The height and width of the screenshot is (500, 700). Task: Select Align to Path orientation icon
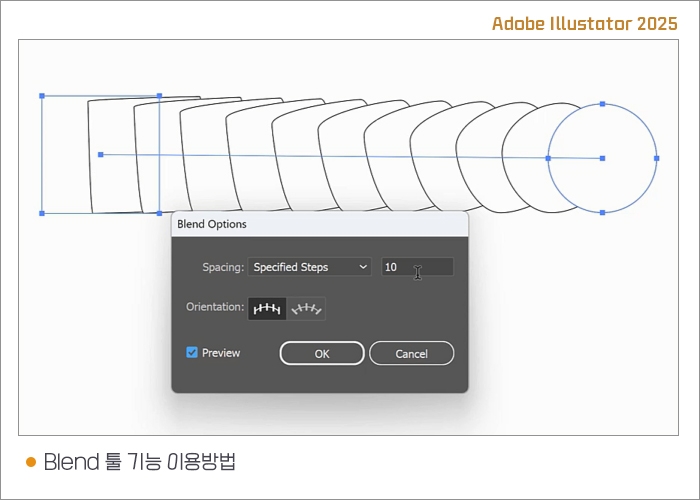tap(306, 308)
